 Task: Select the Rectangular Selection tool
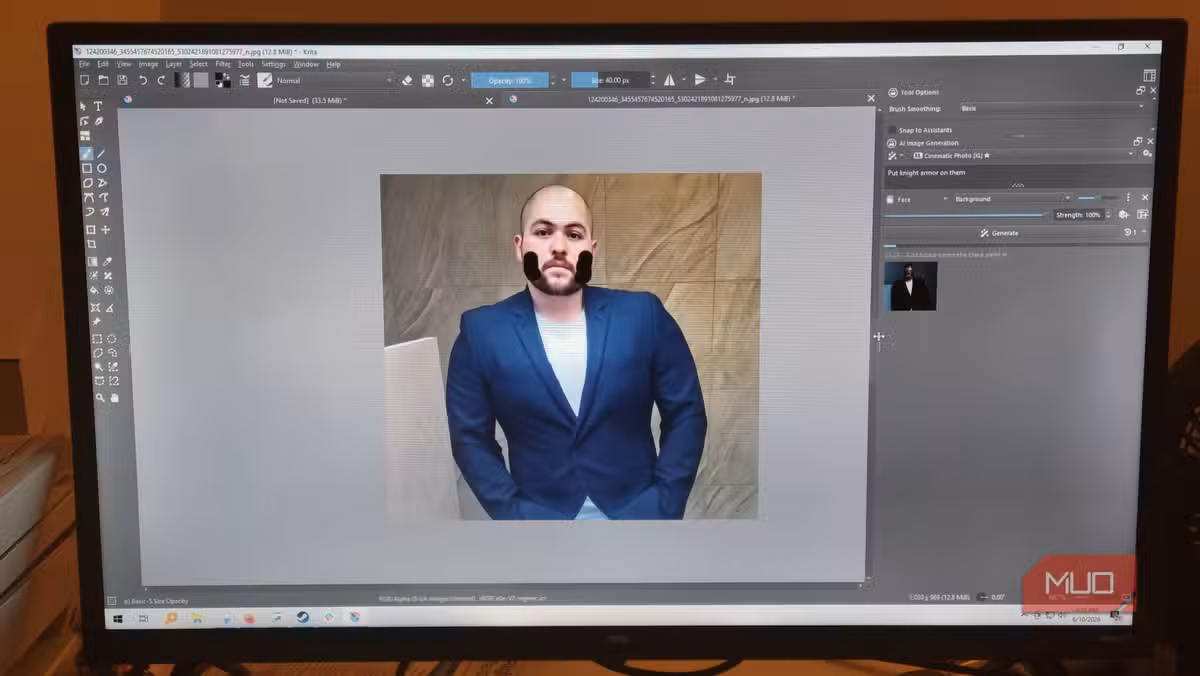[x=97, y=339]
